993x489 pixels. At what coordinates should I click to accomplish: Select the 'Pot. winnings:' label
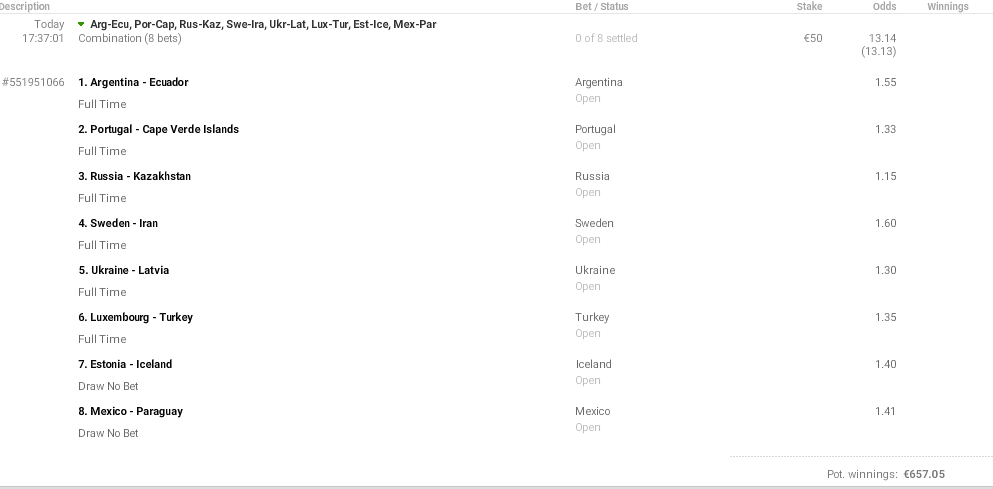pos(862,474)
